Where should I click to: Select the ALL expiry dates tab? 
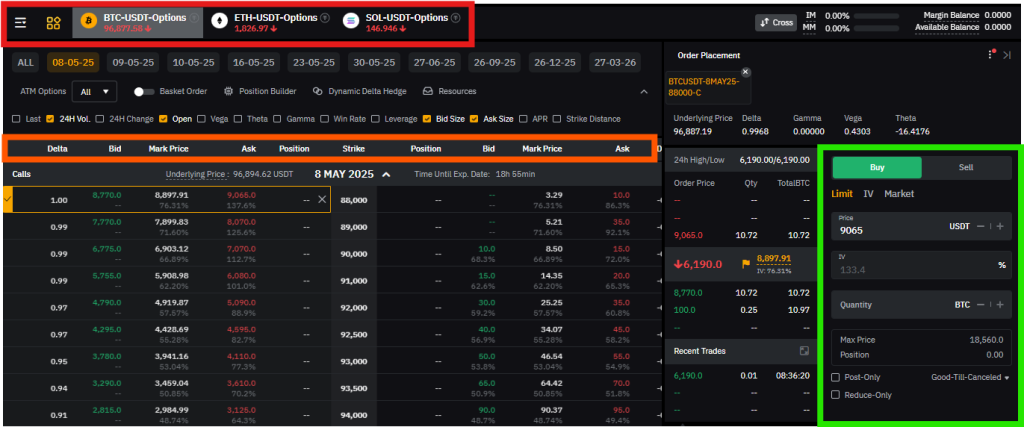(x=25, y=63)
